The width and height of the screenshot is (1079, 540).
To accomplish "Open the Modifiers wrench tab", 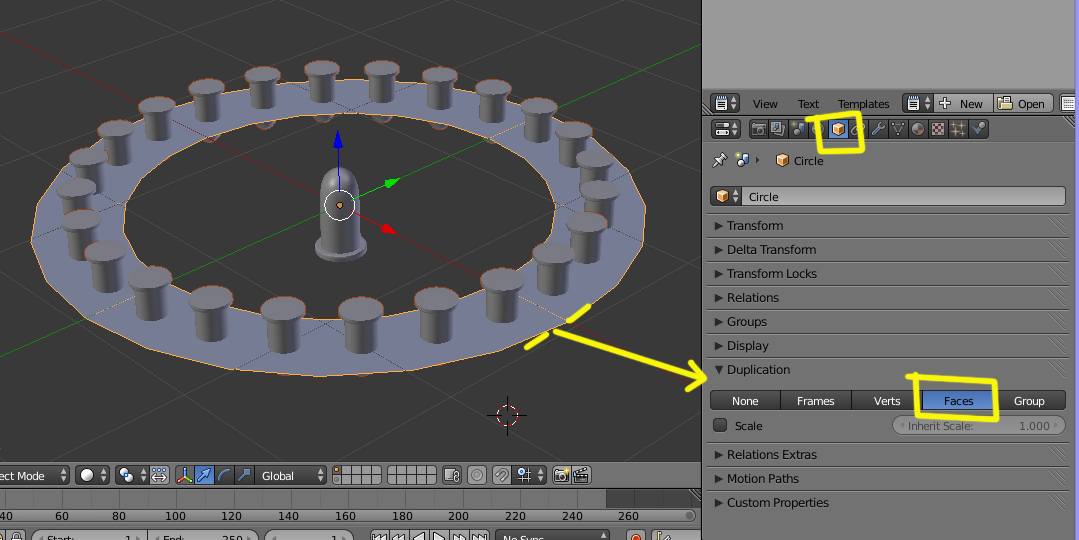I will (877, 129).
